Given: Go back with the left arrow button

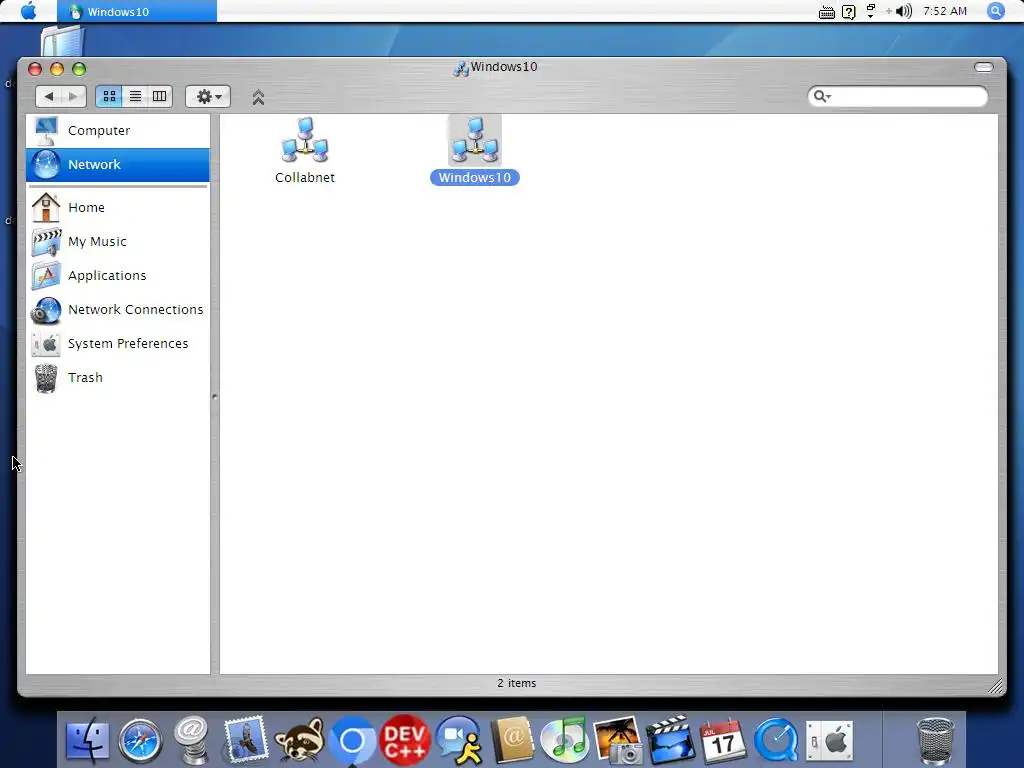Looking at the screenshot, I should click(48, 97).
